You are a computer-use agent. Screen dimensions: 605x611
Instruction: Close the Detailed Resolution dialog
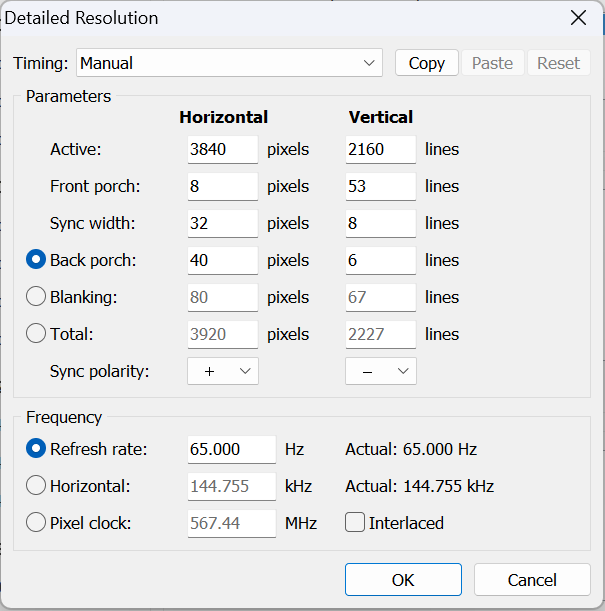(578, 18)
